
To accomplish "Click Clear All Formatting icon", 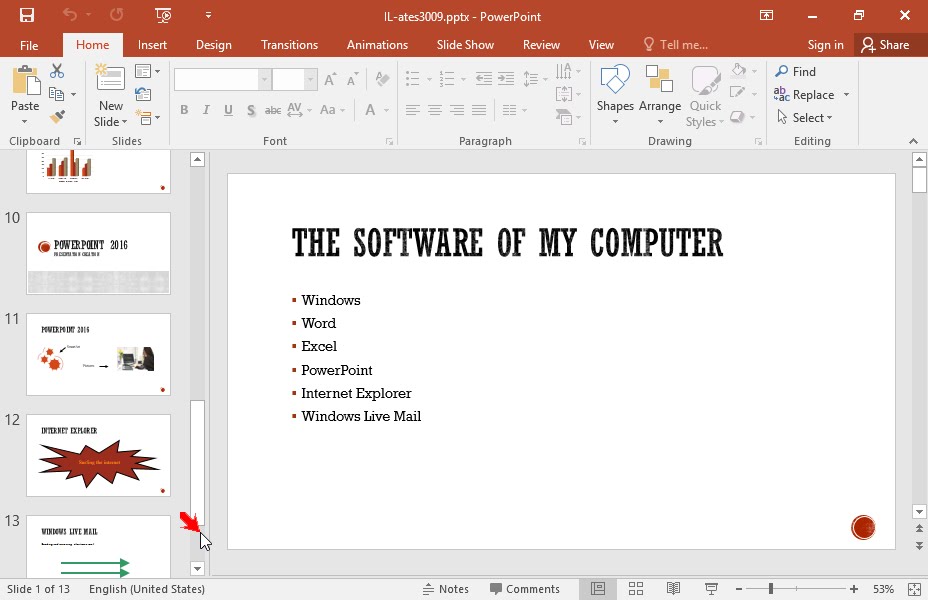I will click(x=382, y=79).
